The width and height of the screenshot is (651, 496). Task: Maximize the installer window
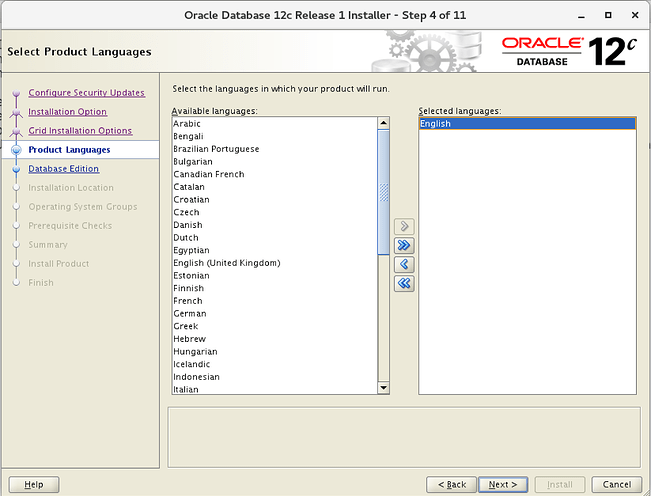pyautogui.click(x=608, y=15)
